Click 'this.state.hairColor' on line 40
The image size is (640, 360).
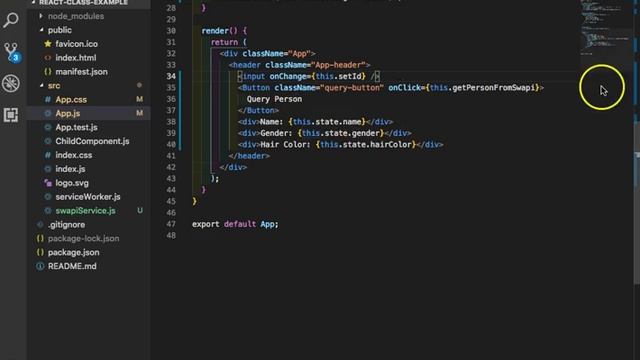[366, 144]
